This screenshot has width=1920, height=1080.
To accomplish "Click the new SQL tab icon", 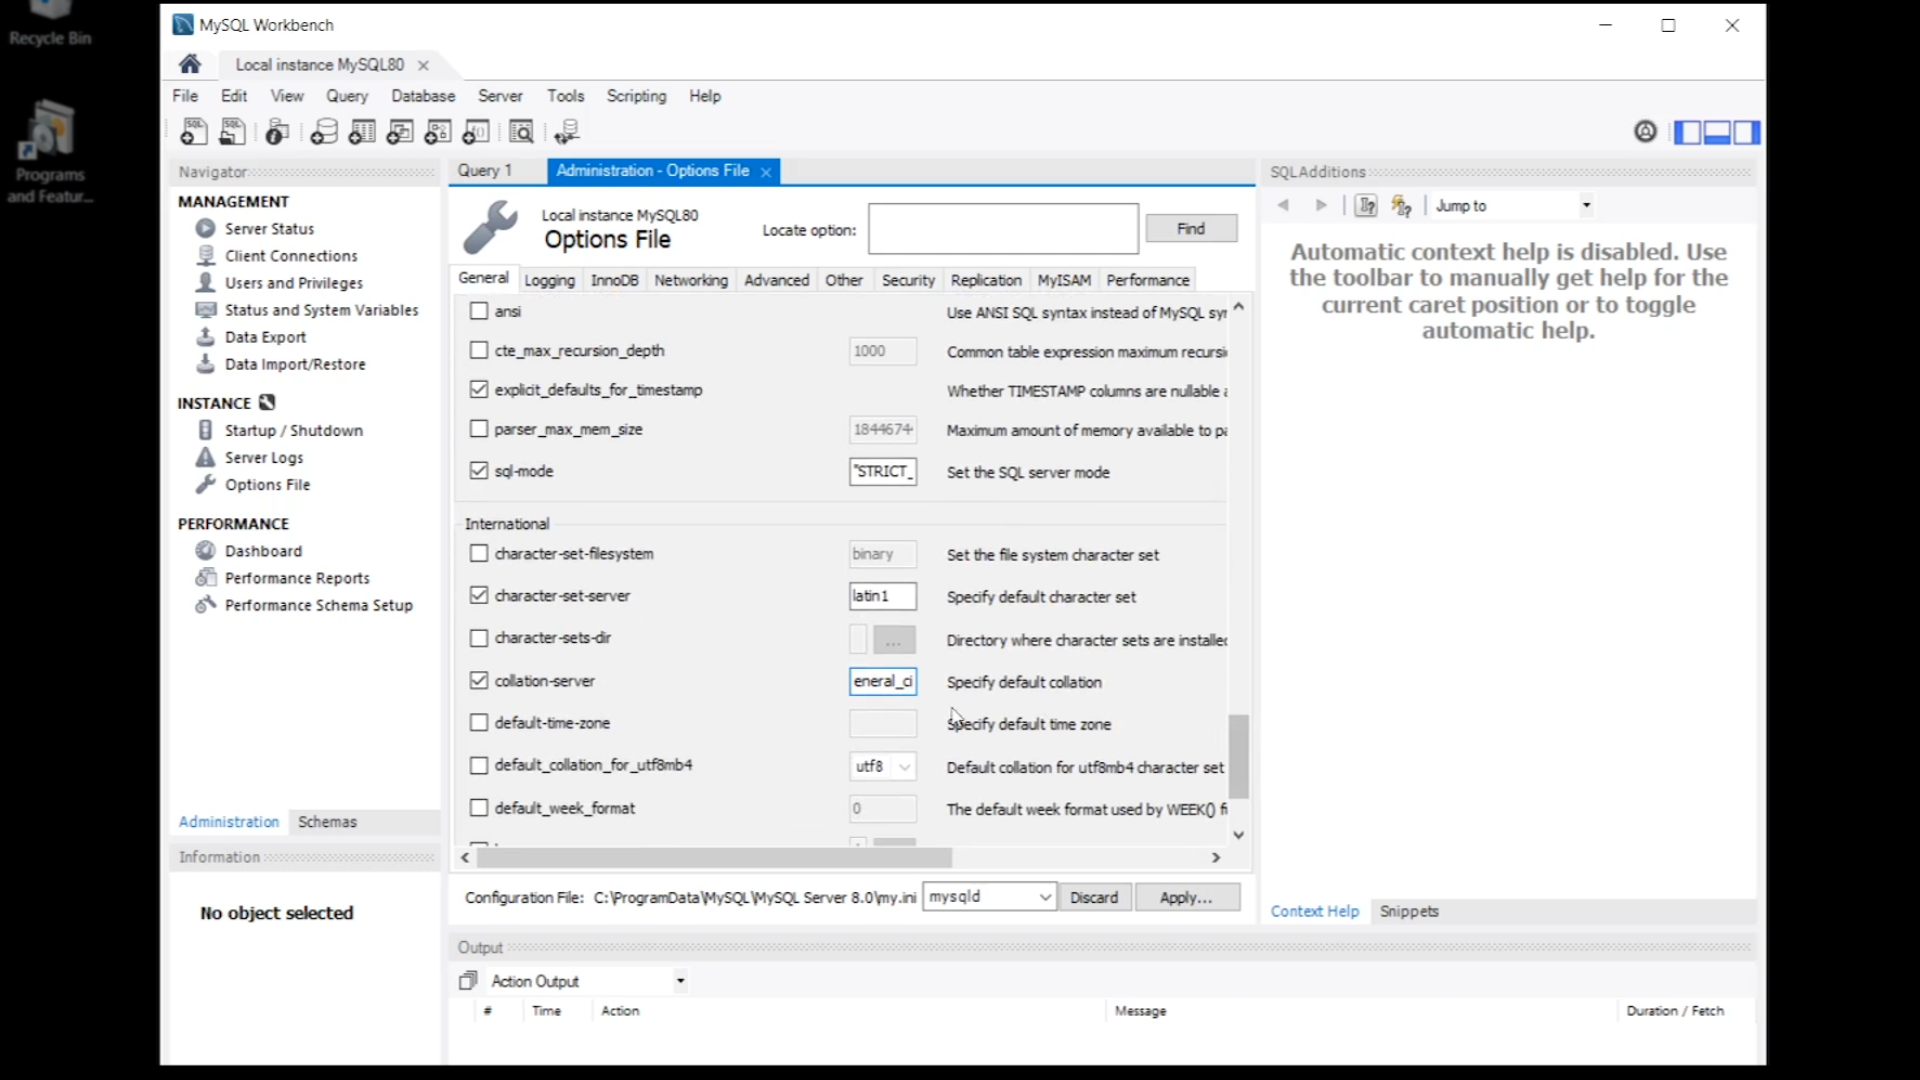I will [x=193, y=132].
